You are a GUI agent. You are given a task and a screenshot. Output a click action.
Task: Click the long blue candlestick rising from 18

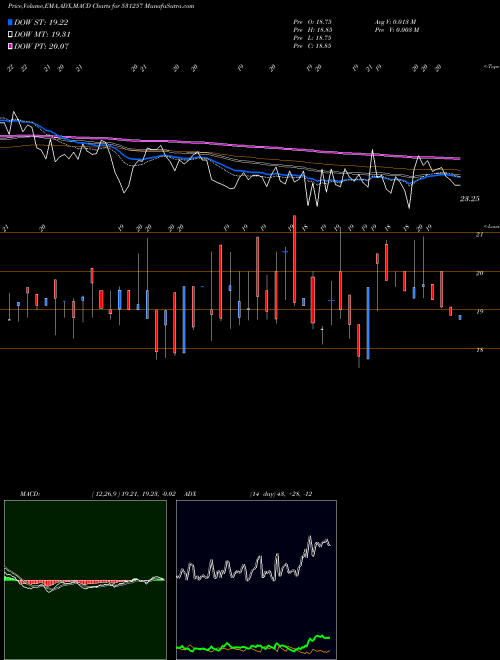(368, 323)
